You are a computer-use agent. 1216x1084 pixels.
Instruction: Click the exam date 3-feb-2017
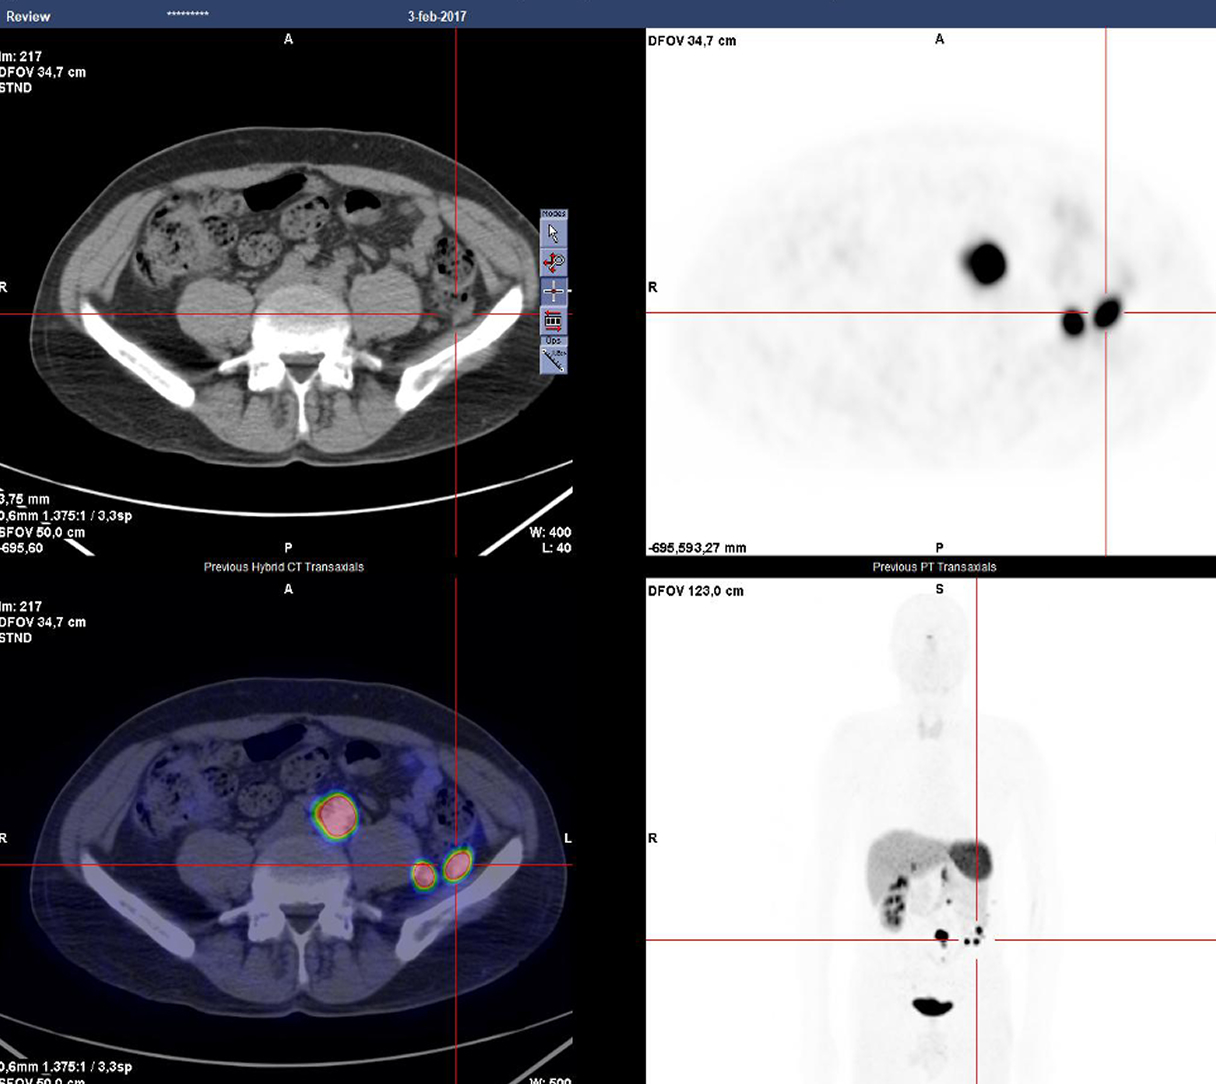(437, 16)
